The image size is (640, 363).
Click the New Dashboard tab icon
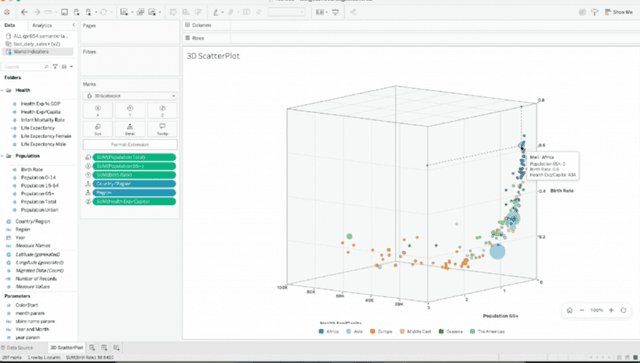click(104, 347)
